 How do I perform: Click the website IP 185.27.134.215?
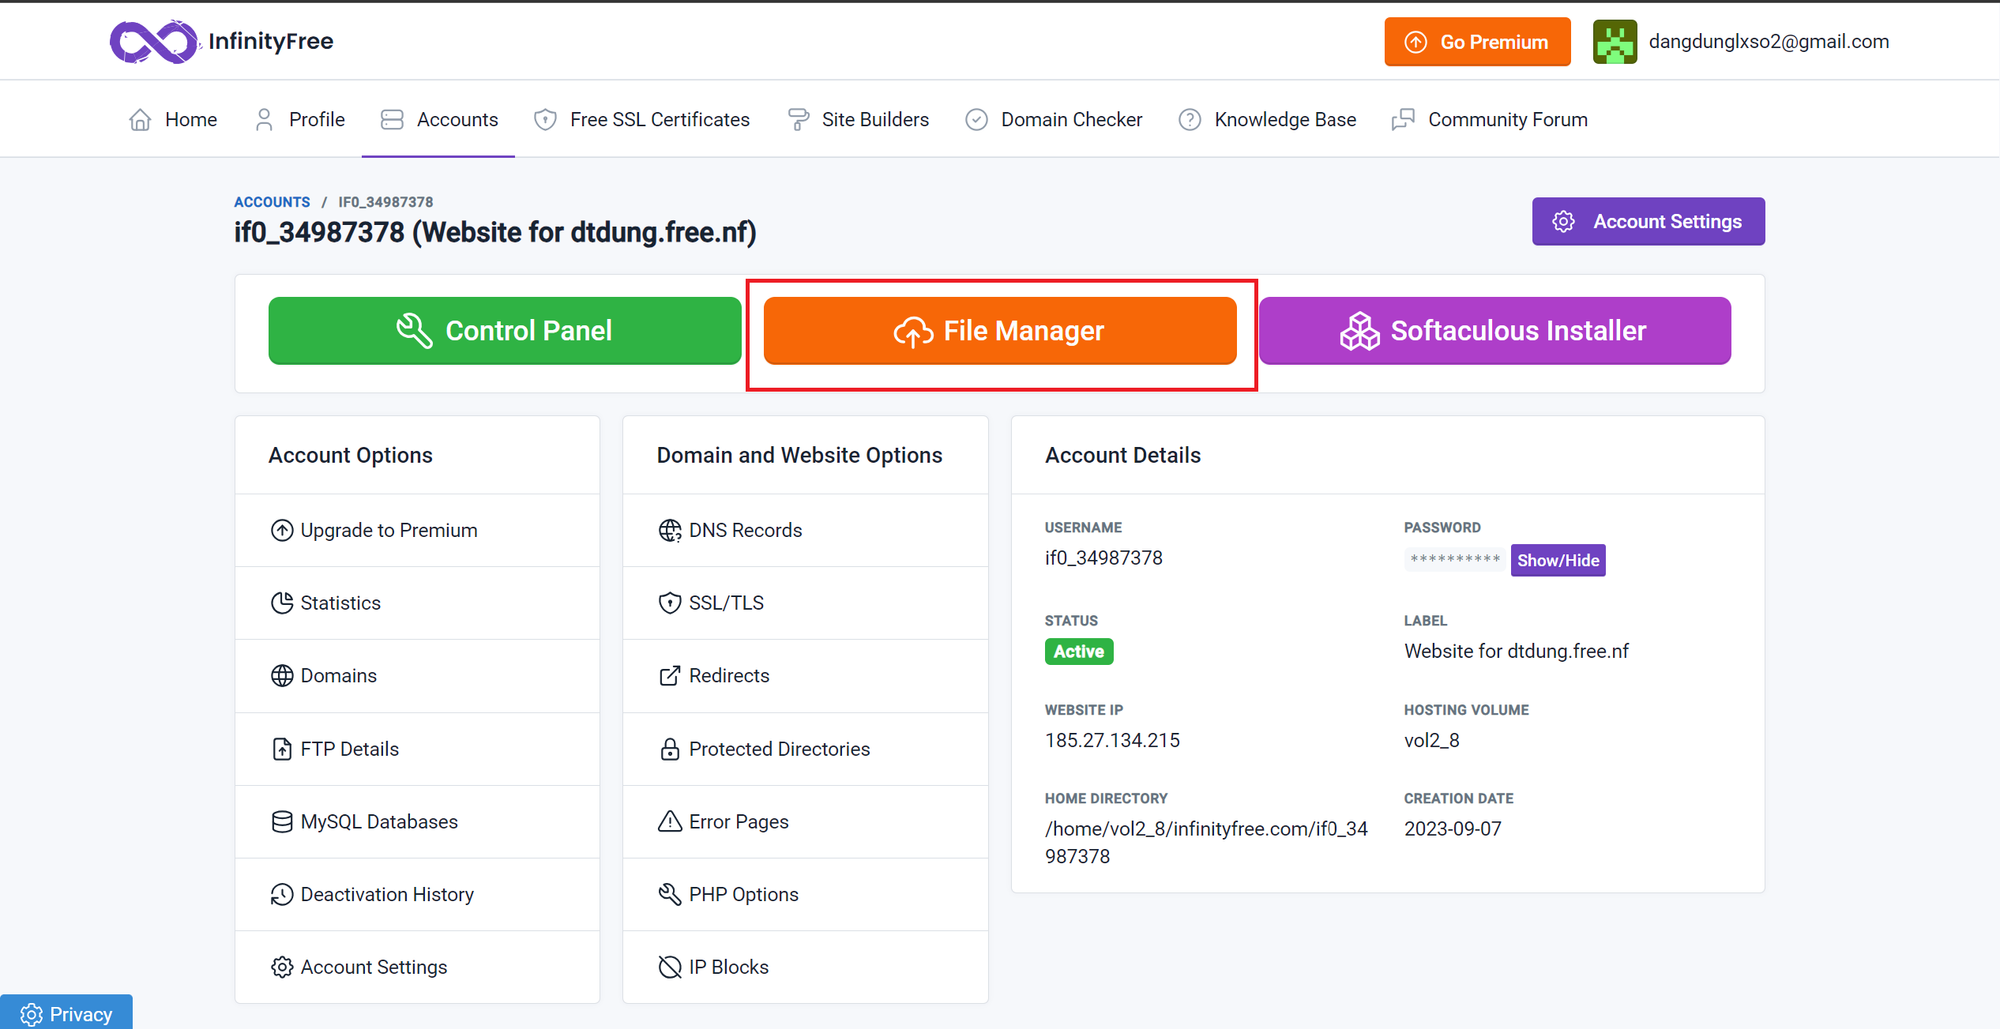click(1112, 740)
